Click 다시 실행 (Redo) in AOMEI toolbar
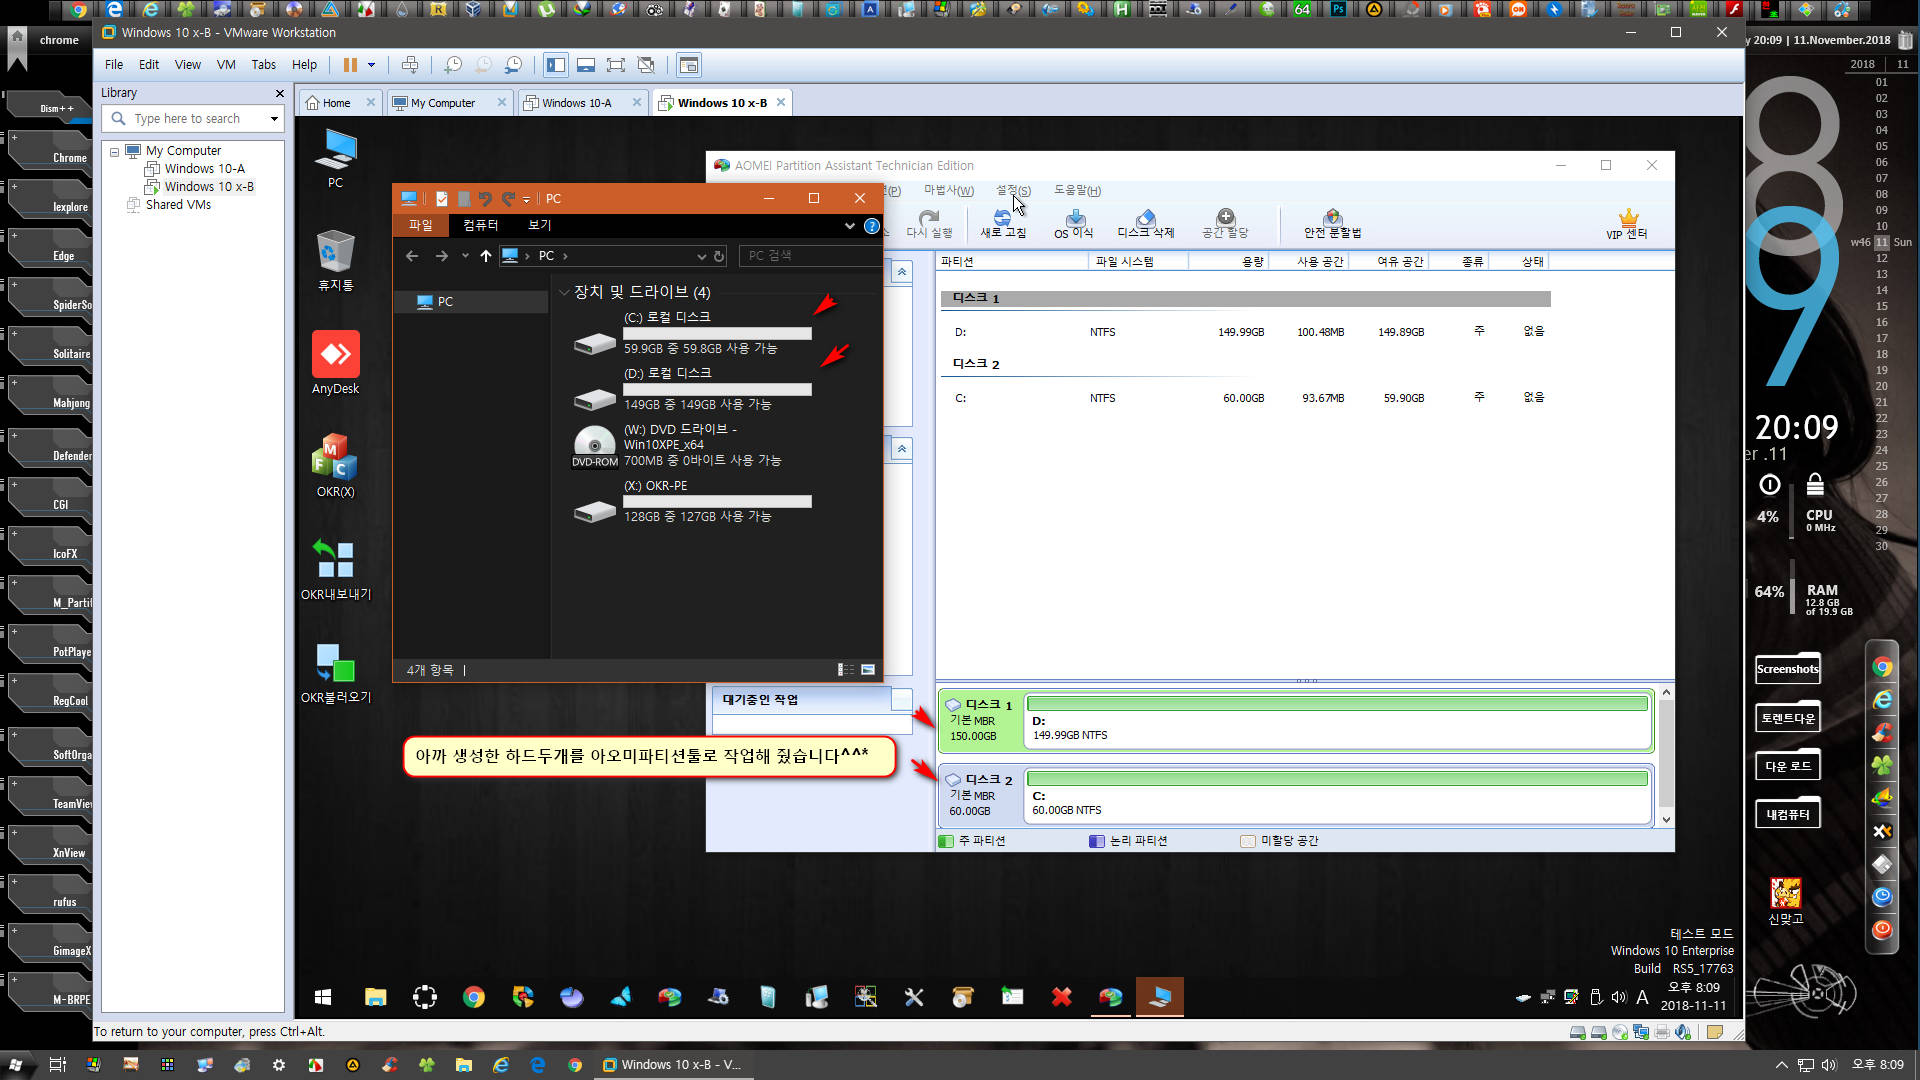This screenshot has width=1920, height=1080. pyautogui.click(x=929, y=224)
